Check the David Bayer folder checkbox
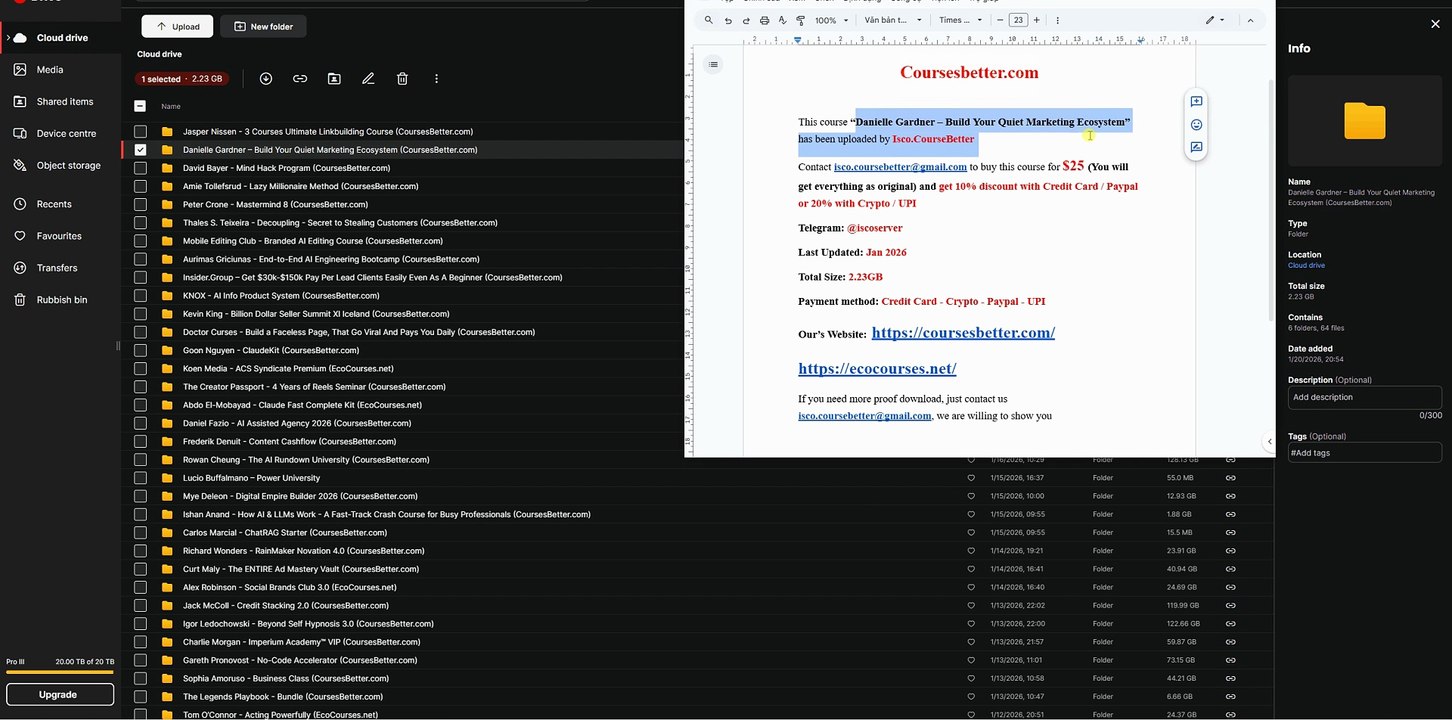This screenshot has height=720, width=1452. 140,168
